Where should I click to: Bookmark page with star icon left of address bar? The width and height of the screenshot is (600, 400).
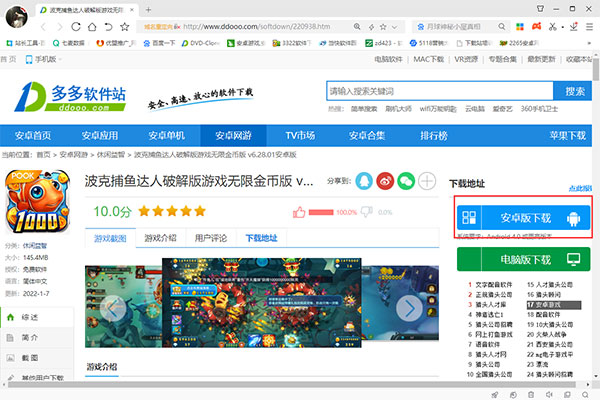(x=125, y=27)
